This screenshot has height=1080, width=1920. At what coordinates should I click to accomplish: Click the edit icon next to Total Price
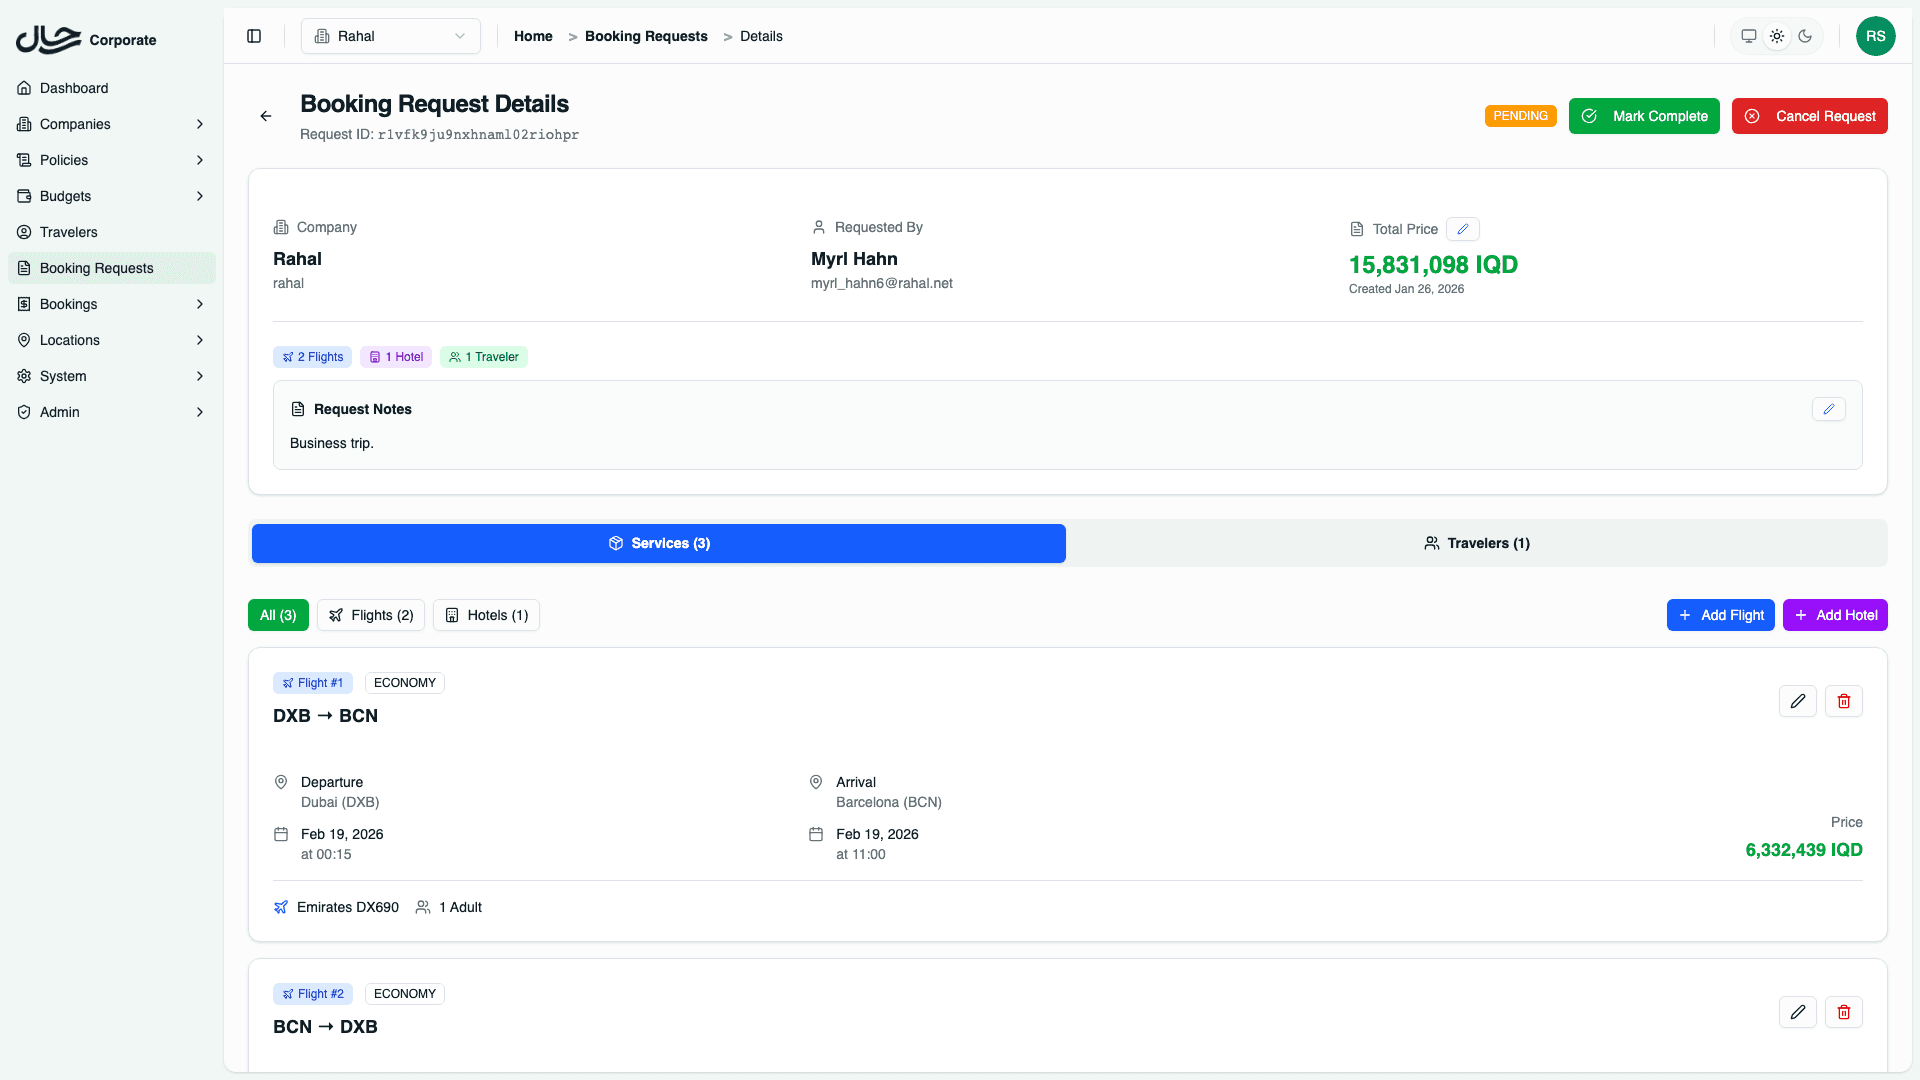(1463, 229)
